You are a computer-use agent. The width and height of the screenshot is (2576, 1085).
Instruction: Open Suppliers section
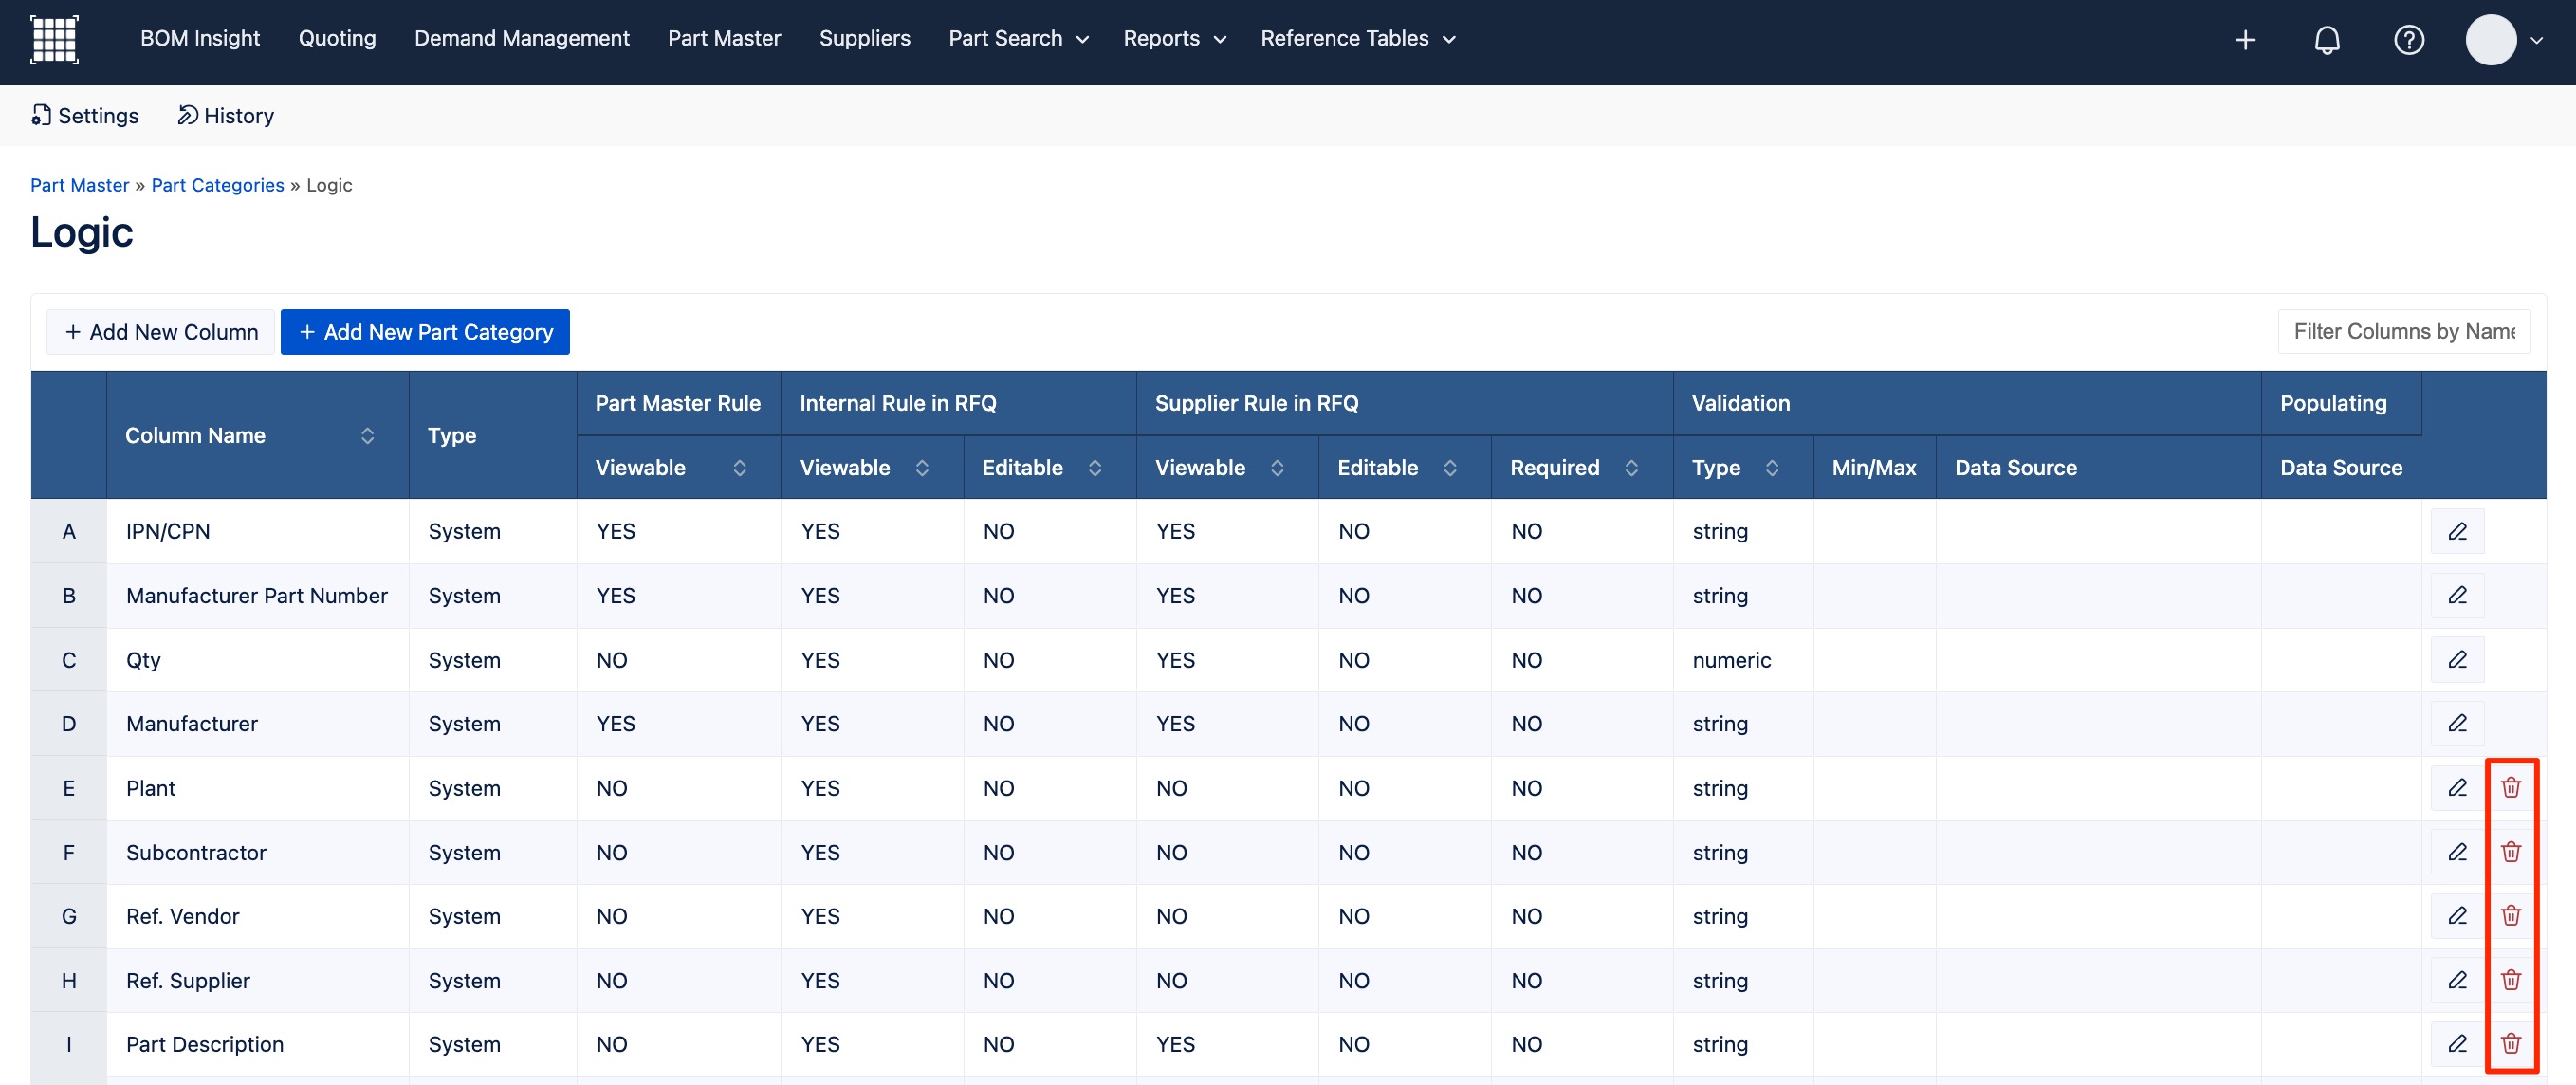(x=864, y=39)
